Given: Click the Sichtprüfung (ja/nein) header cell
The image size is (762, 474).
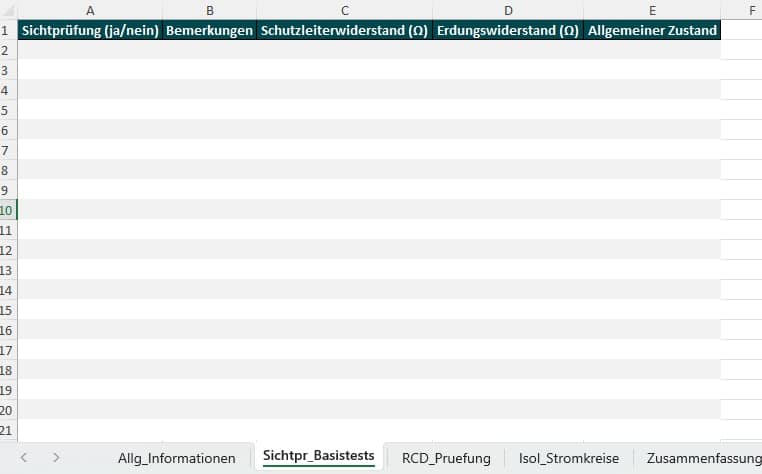Looking at the screenshot, I should 90,31.
